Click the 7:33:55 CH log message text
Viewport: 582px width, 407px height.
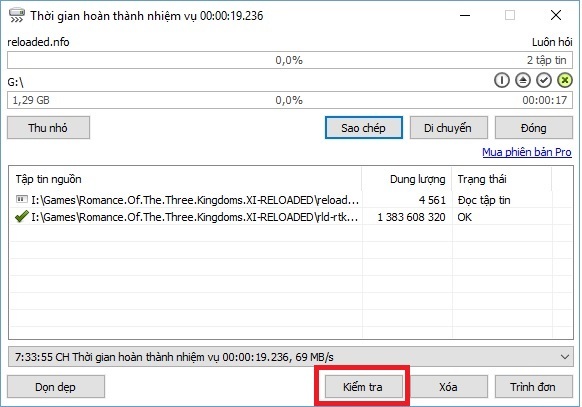click(174, 357)
